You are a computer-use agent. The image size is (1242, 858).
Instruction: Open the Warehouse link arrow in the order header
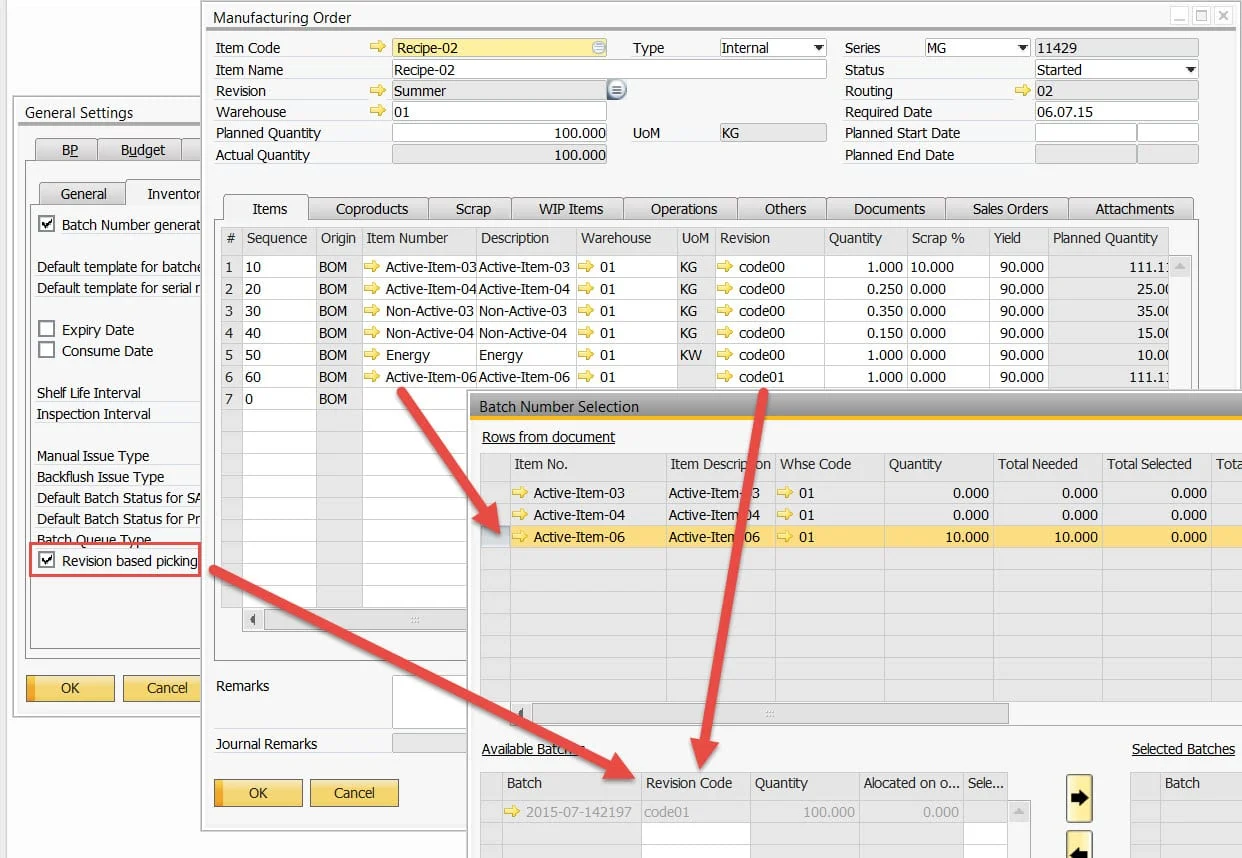tap(377, 112)
